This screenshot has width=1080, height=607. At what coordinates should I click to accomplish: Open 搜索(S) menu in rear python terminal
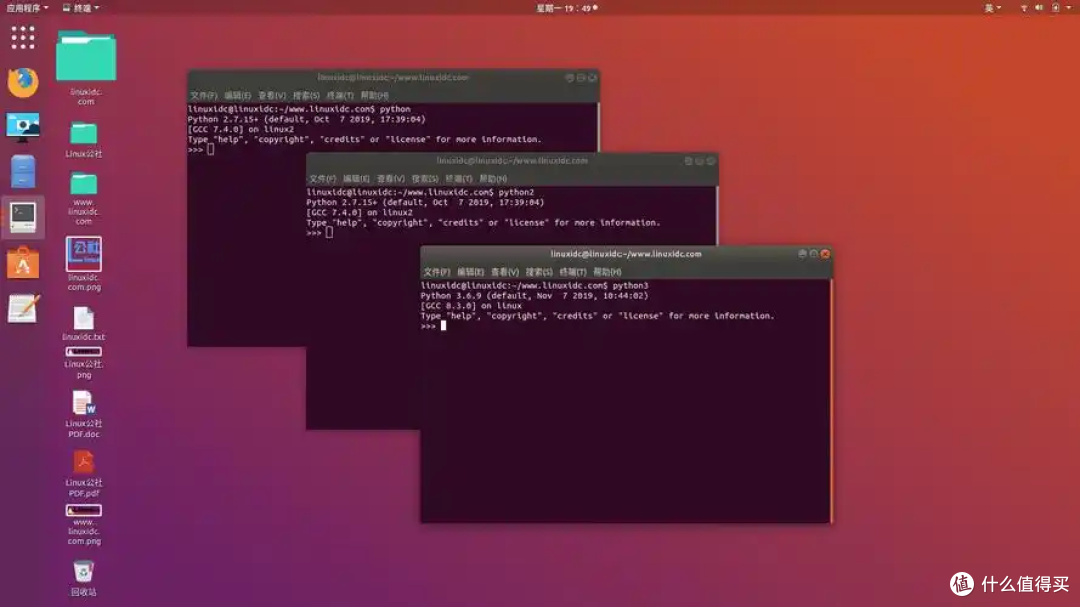click(306, 95)
